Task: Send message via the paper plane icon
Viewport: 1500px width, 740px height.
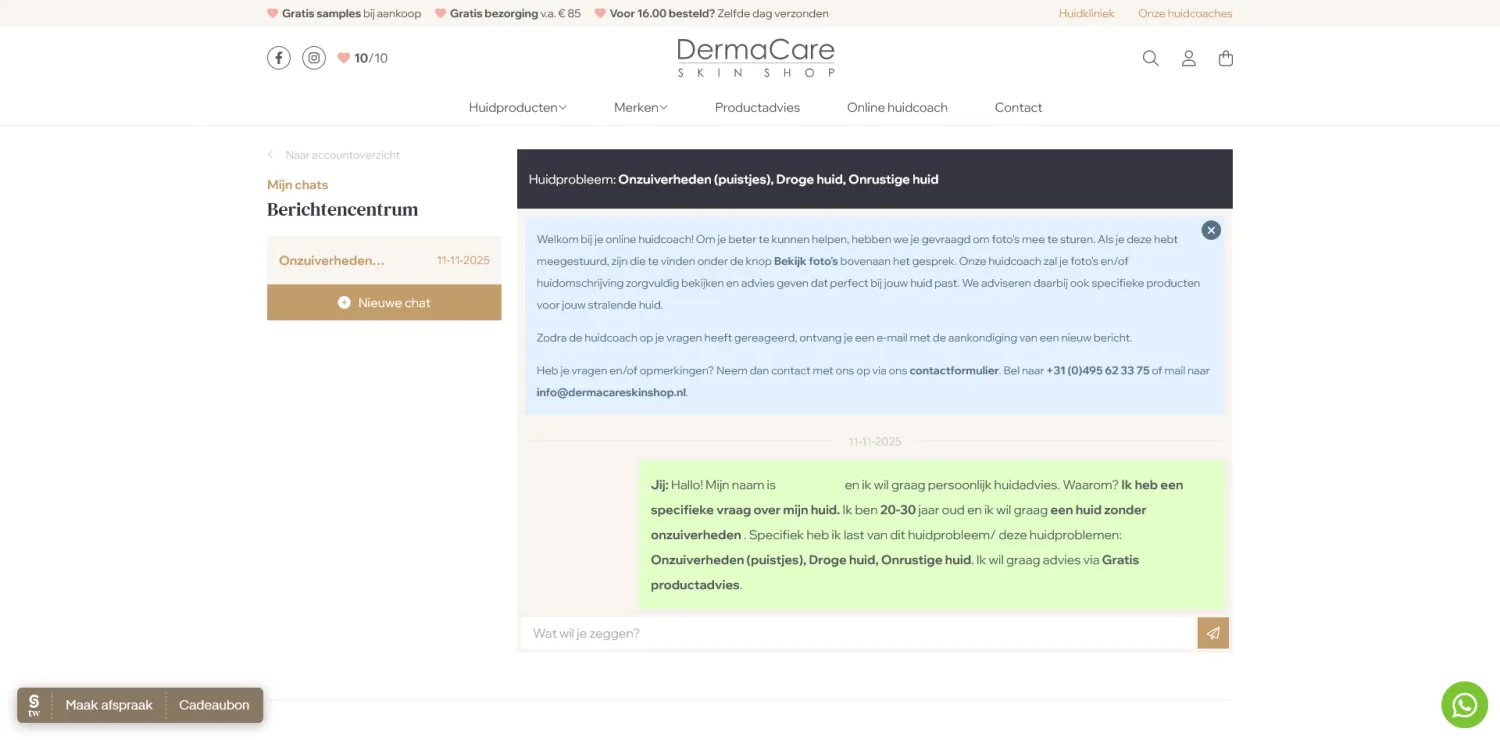Action: (1212, 632)
